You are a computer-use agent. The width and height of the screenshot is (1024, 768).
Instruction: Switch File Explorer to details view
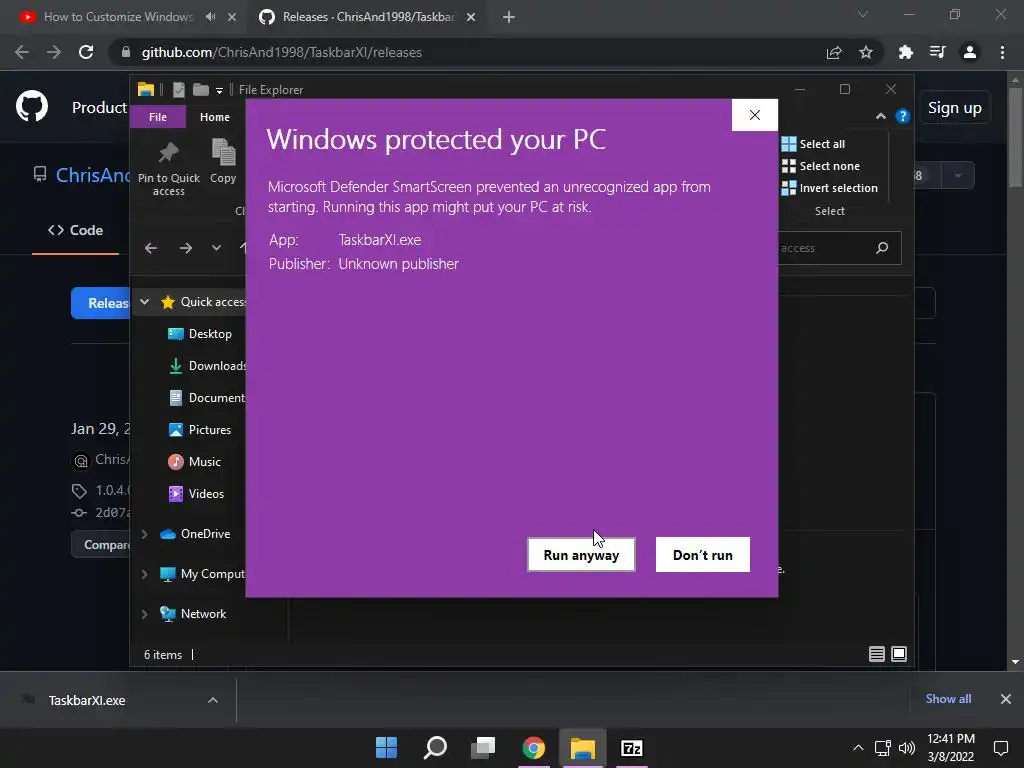pyautogui.click(x=876, y=654)
